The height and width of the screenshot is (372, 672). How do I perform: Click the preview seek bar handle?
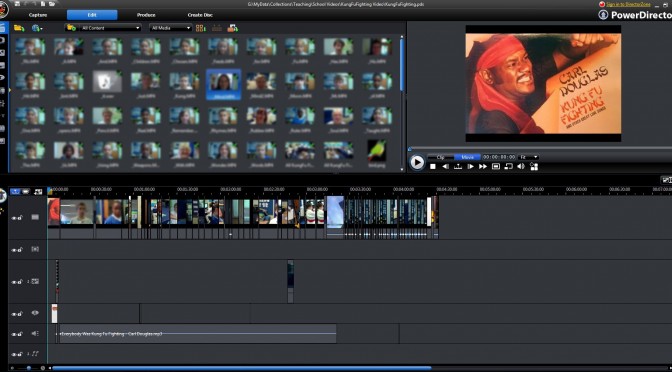[x=410, y=149]
